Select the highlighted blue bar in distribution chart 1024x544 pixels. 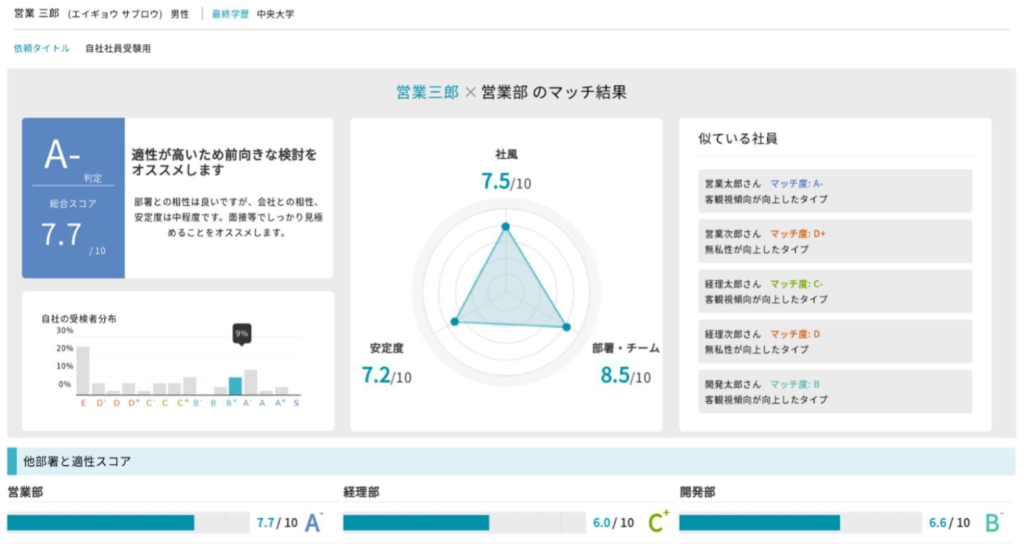click(x=235, y=386)
